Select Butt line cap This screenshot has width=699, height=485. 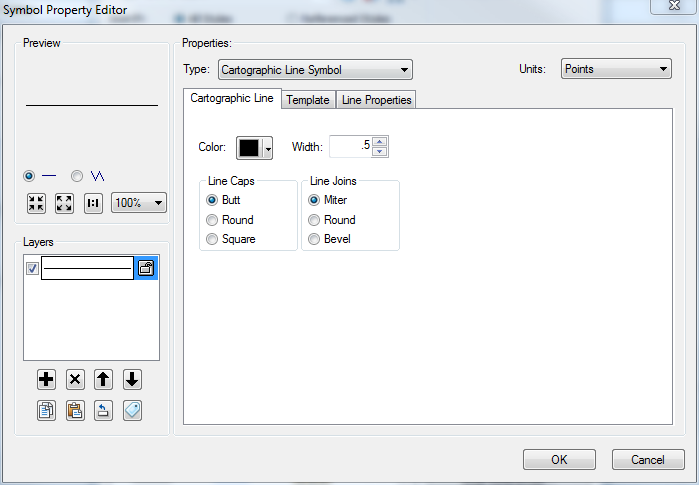pos(212,200)
